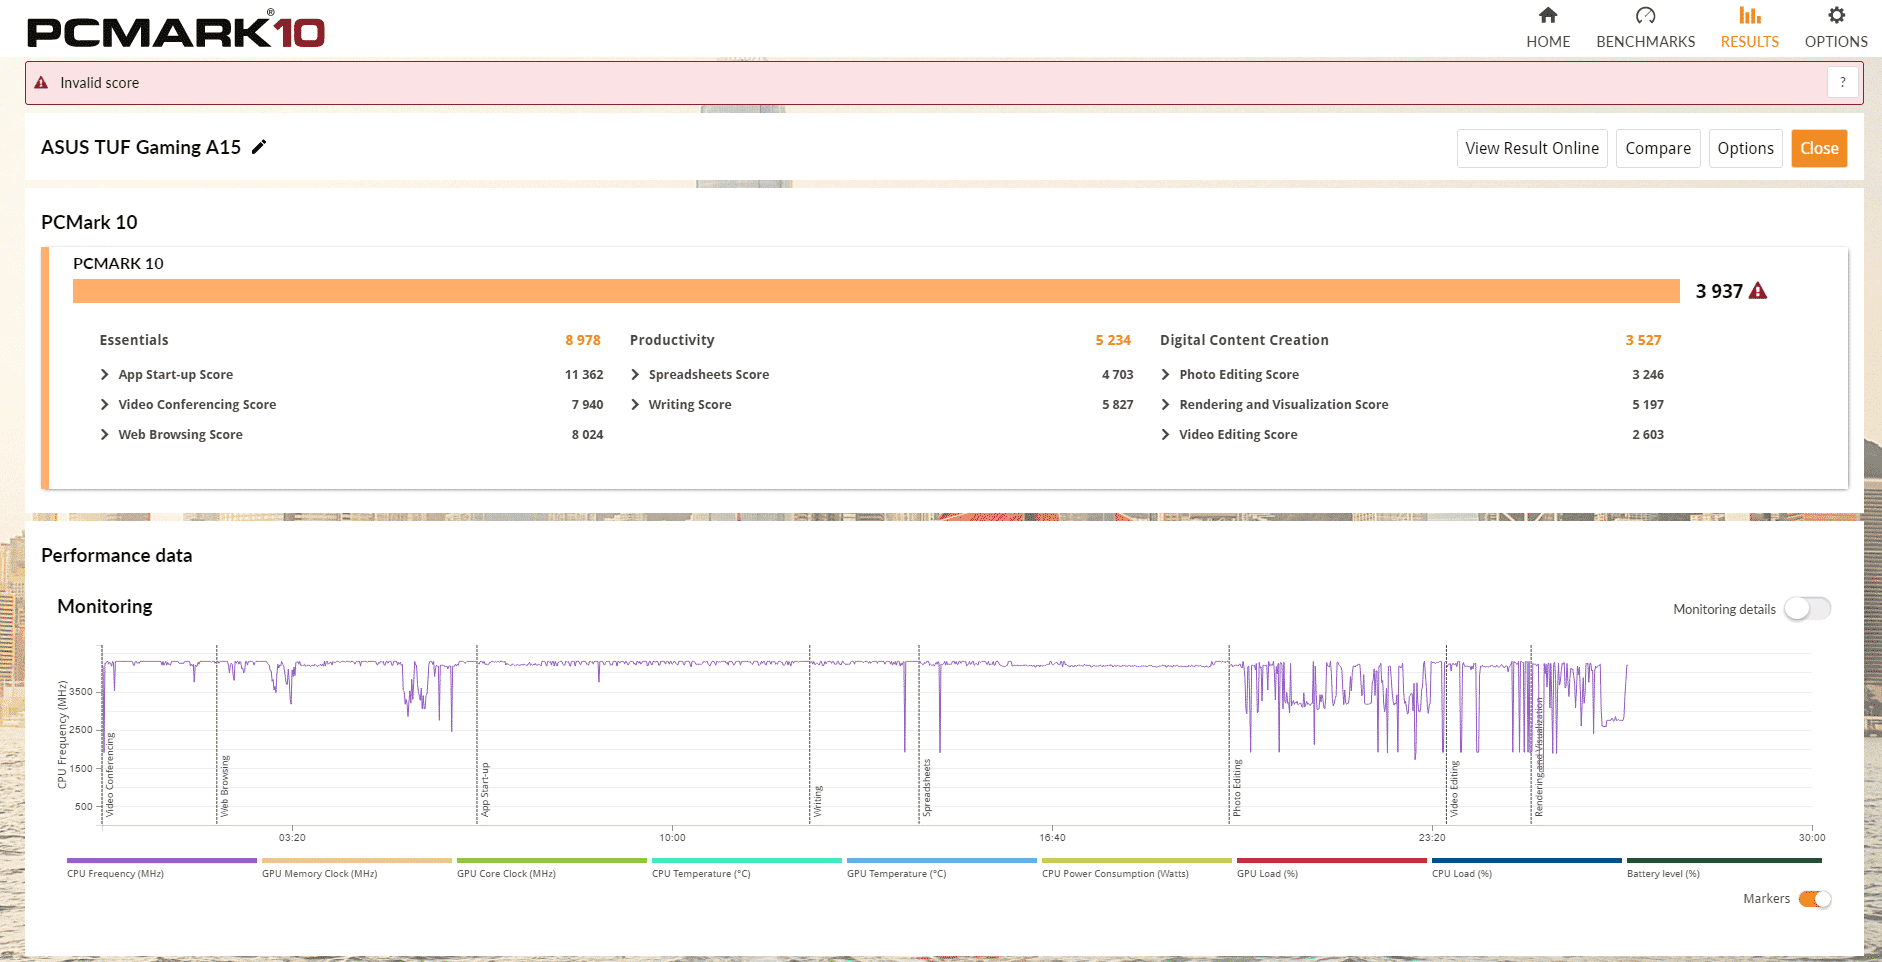
Task: Enable the Monitoring details toggle
Action: point(1806,609)
